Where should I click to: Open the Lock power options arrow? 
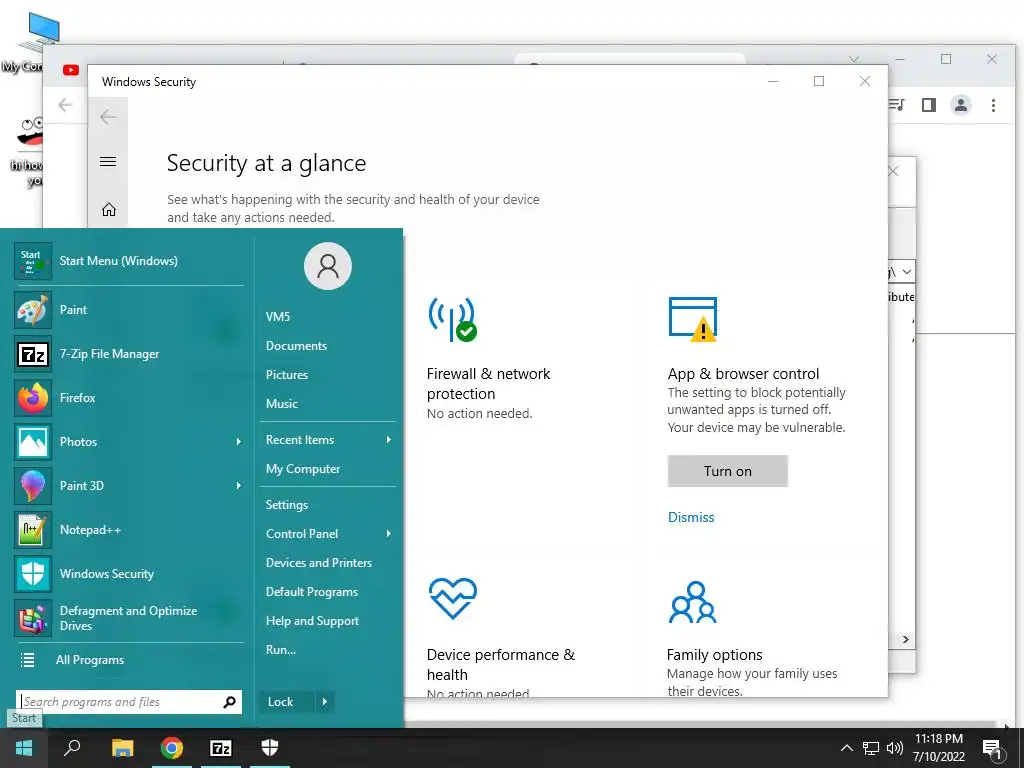point(325,702)
